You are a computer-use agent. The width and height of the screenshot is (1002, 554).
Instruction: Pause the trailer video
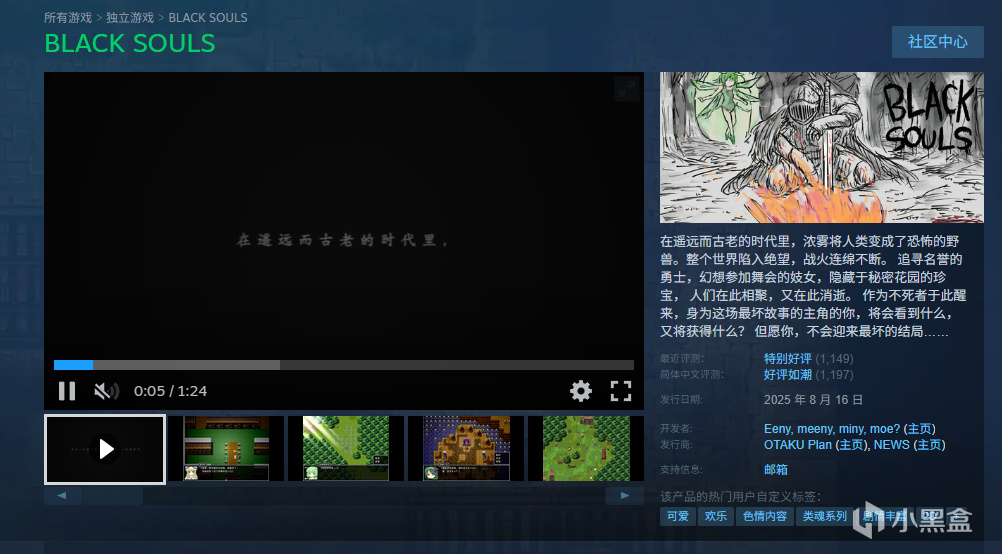[x=67, y=390]
